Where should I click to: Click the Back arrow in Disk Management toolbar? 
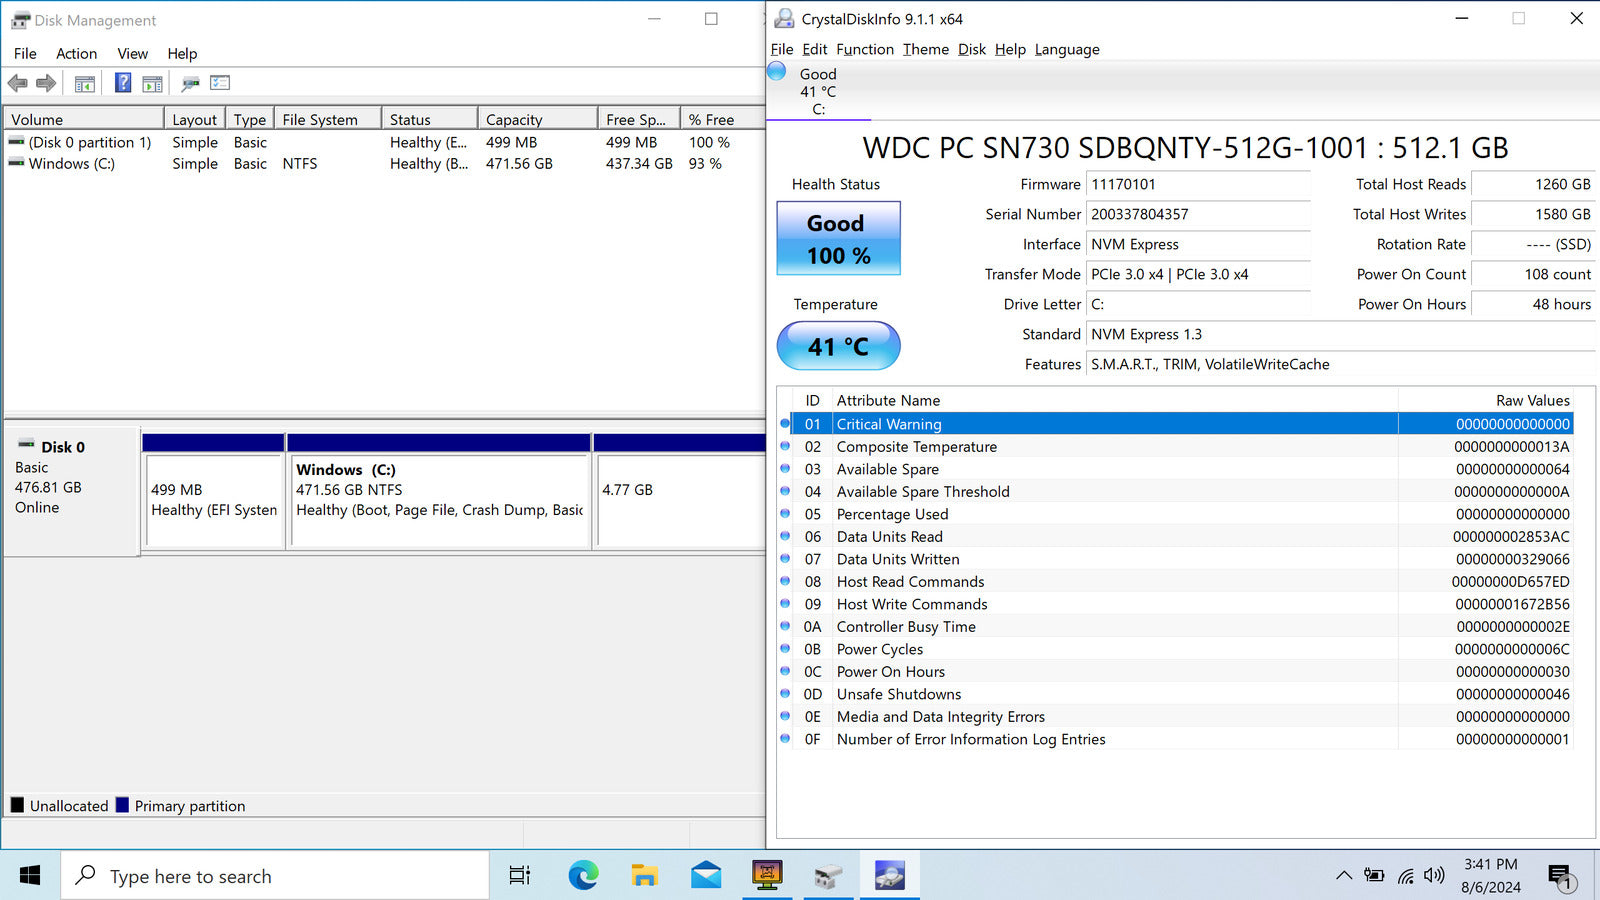[x=18, y=83]
